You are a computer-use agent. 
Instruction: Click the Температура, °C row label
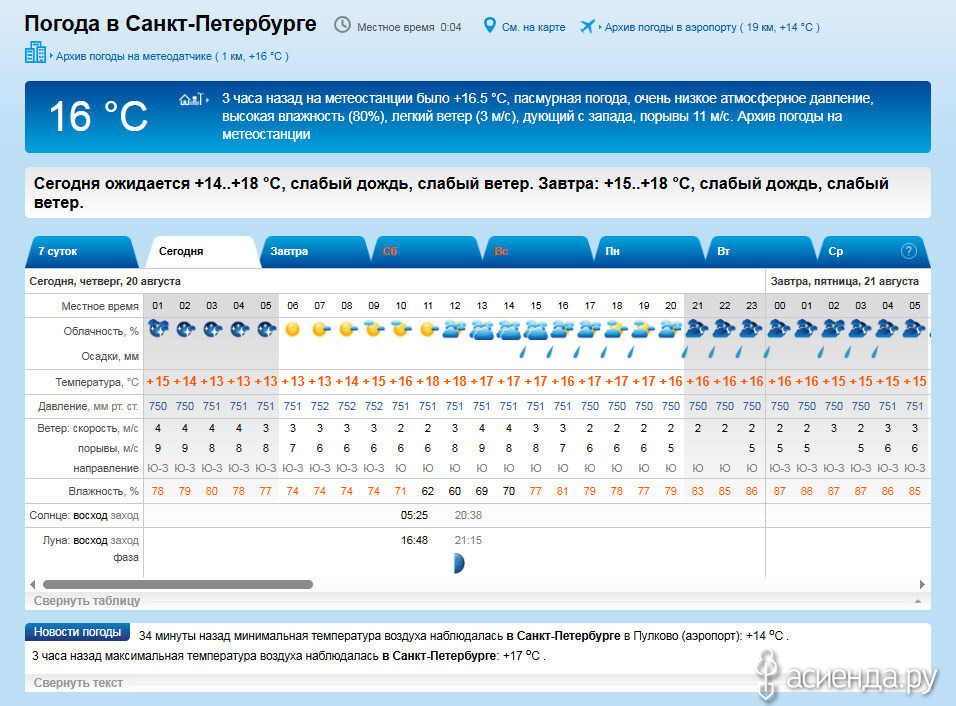(x=97, y=382)
